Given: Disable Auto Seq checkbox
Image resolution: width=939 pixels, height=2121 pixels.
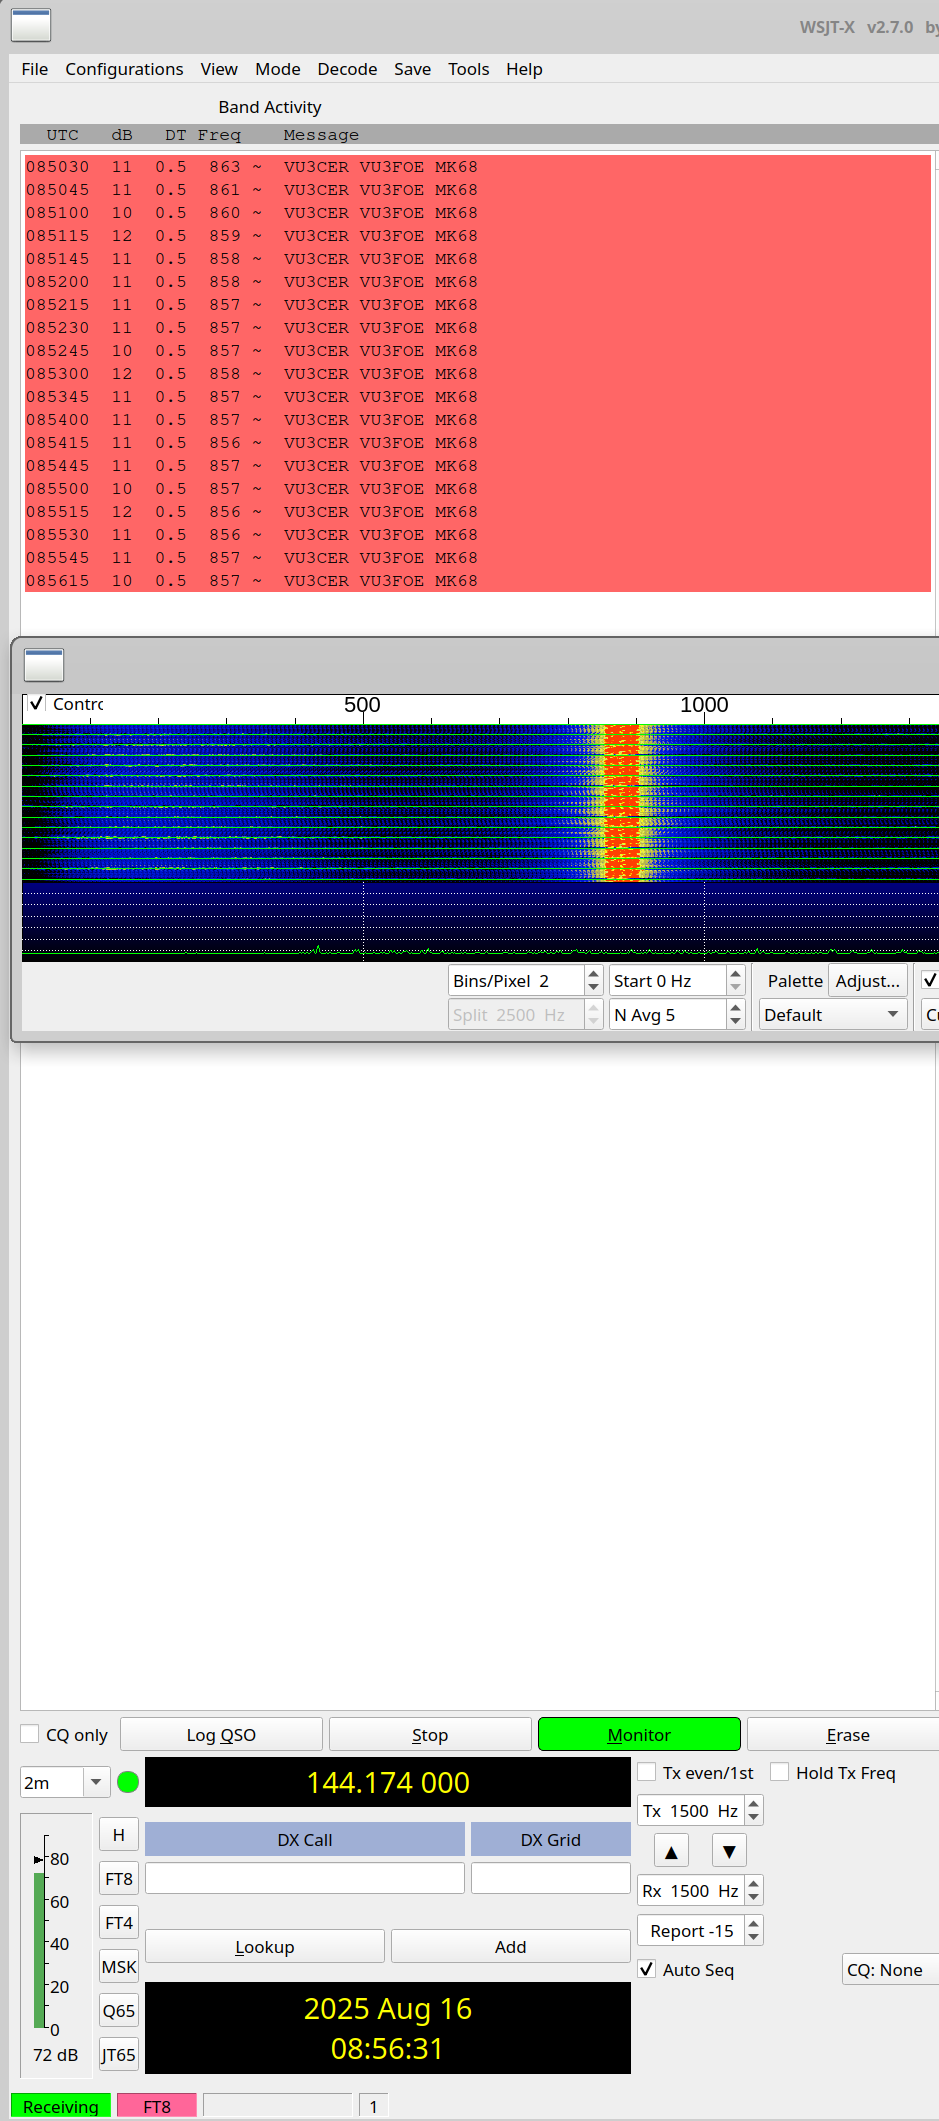Looking at the screenshot, I should pos(647,1969).
